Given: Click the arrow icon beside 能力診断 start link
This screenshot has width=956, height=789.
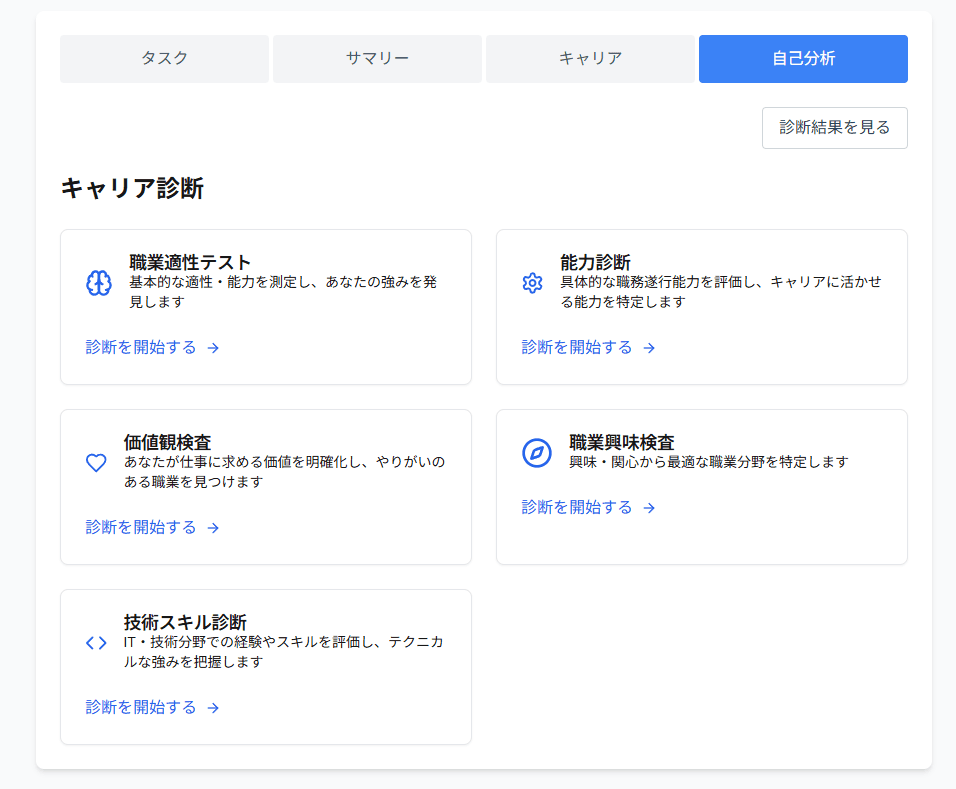Looking at the screenshot, I should pos(649,348).
